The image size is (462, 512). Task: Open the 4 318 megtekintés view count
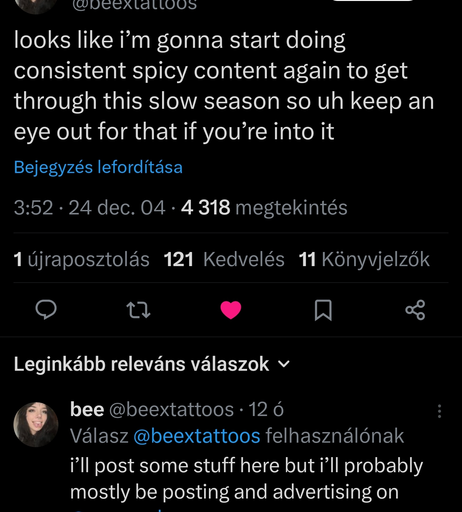coord(264,208)
